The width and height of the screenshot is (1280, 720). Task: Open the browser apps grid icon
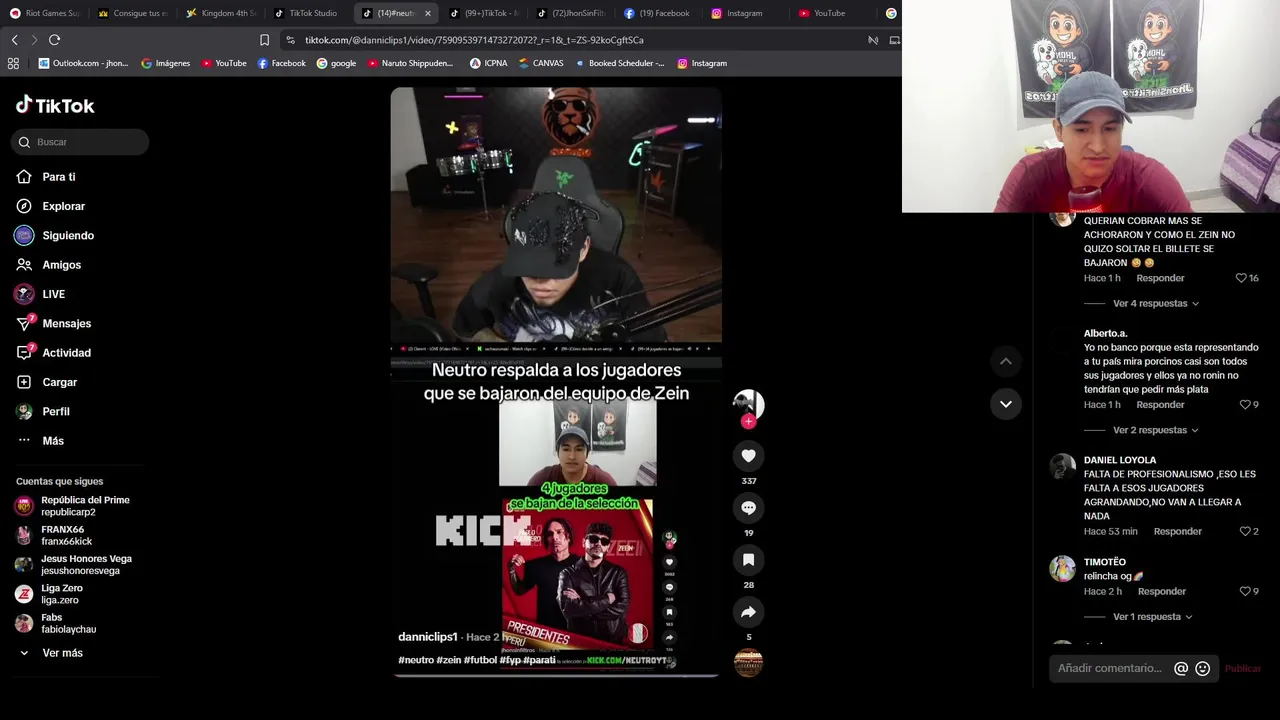(x=13, y=63)
